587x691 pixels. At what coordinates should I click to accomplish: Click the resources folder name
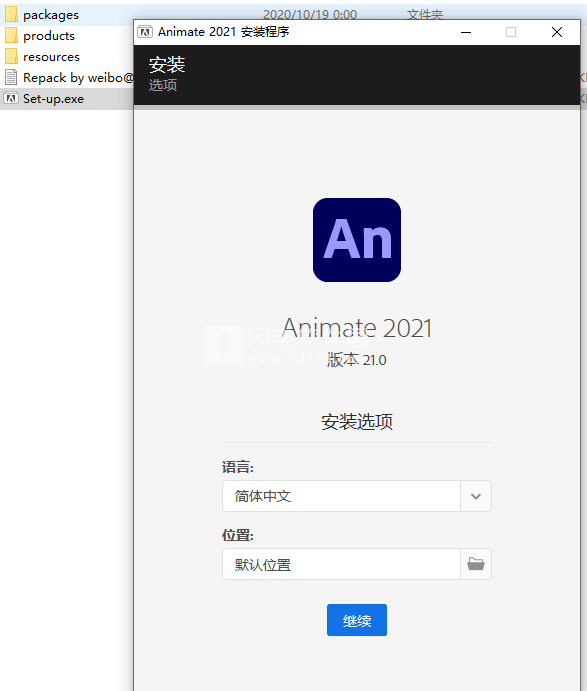pyautogui.click(x=51, y=57)
